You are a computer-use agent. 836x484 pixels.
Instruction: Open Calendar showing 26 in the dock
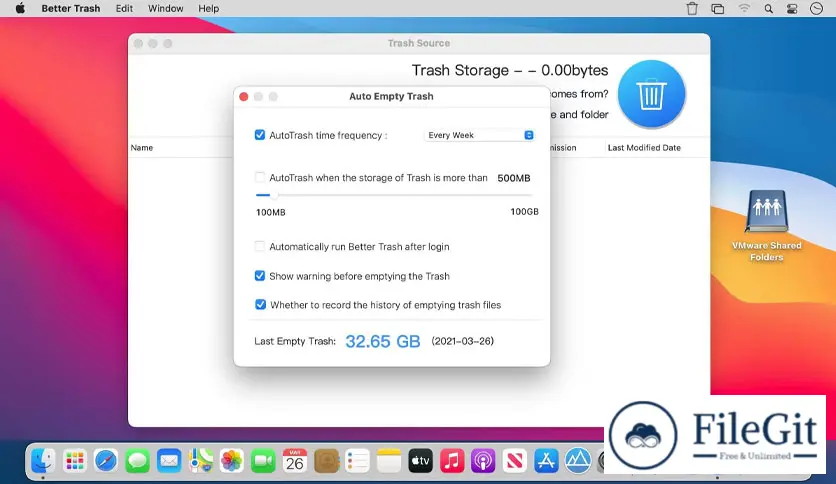coord(295,461)
